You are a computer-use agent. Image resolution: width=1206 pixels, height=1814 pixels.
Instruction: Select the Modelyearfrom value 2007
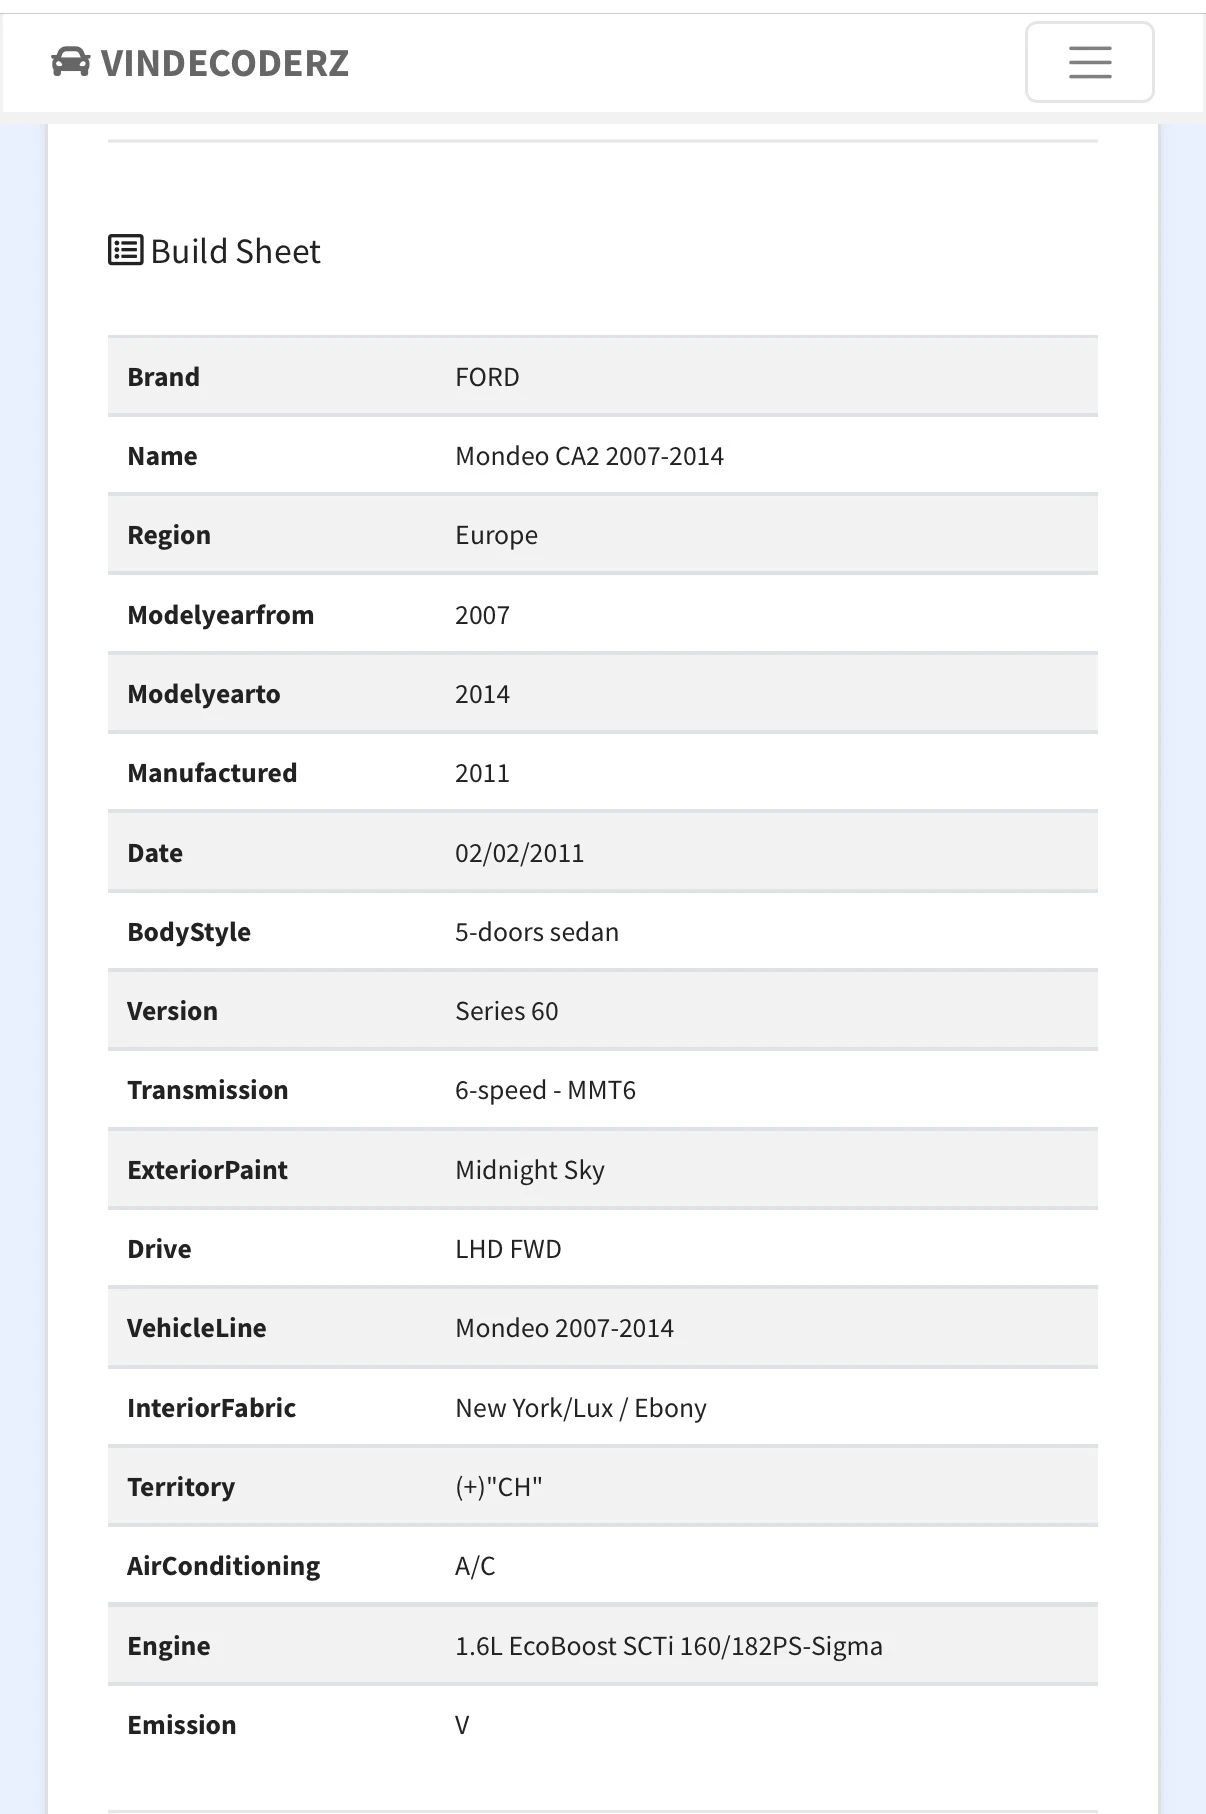click(x=482, y=615)
